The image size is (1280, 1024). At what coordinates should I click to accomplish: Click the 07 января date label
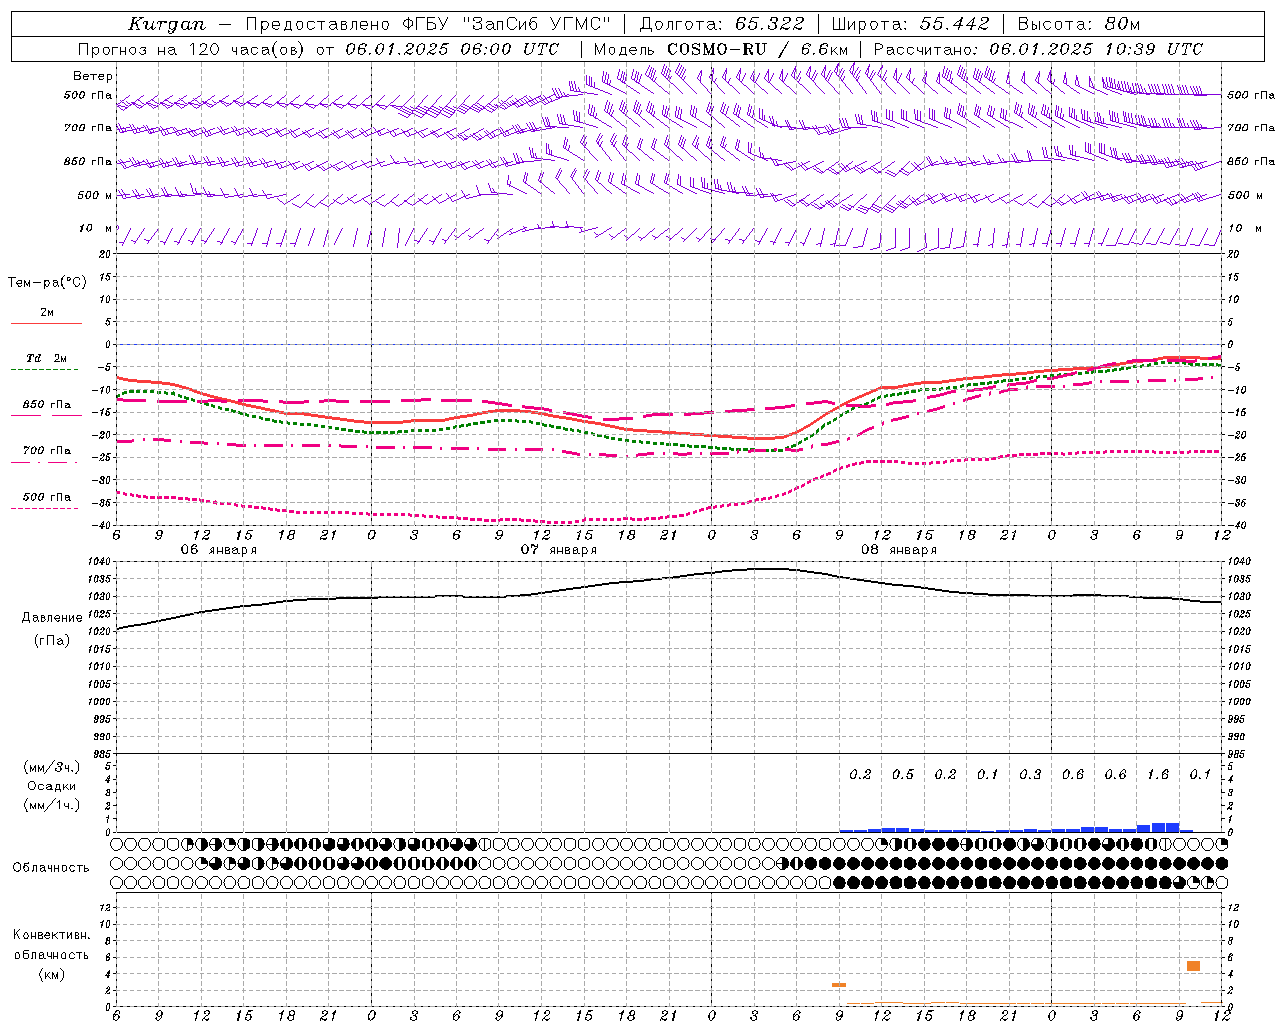558,550
